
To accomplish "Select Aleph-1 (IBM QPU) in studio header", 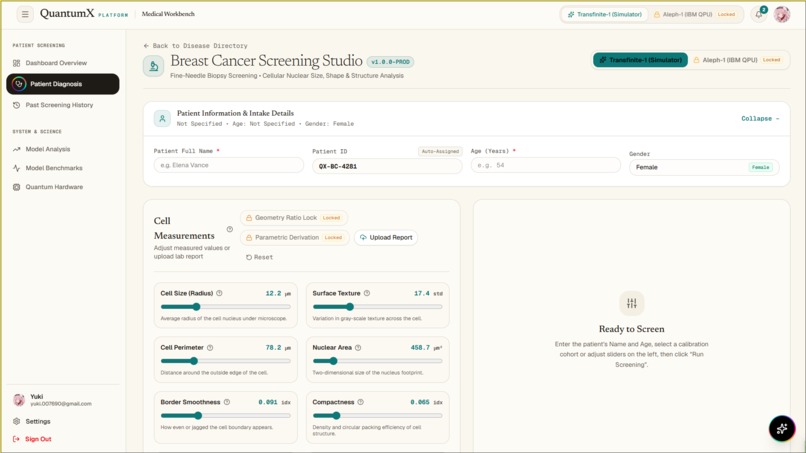I will [738, 60].
